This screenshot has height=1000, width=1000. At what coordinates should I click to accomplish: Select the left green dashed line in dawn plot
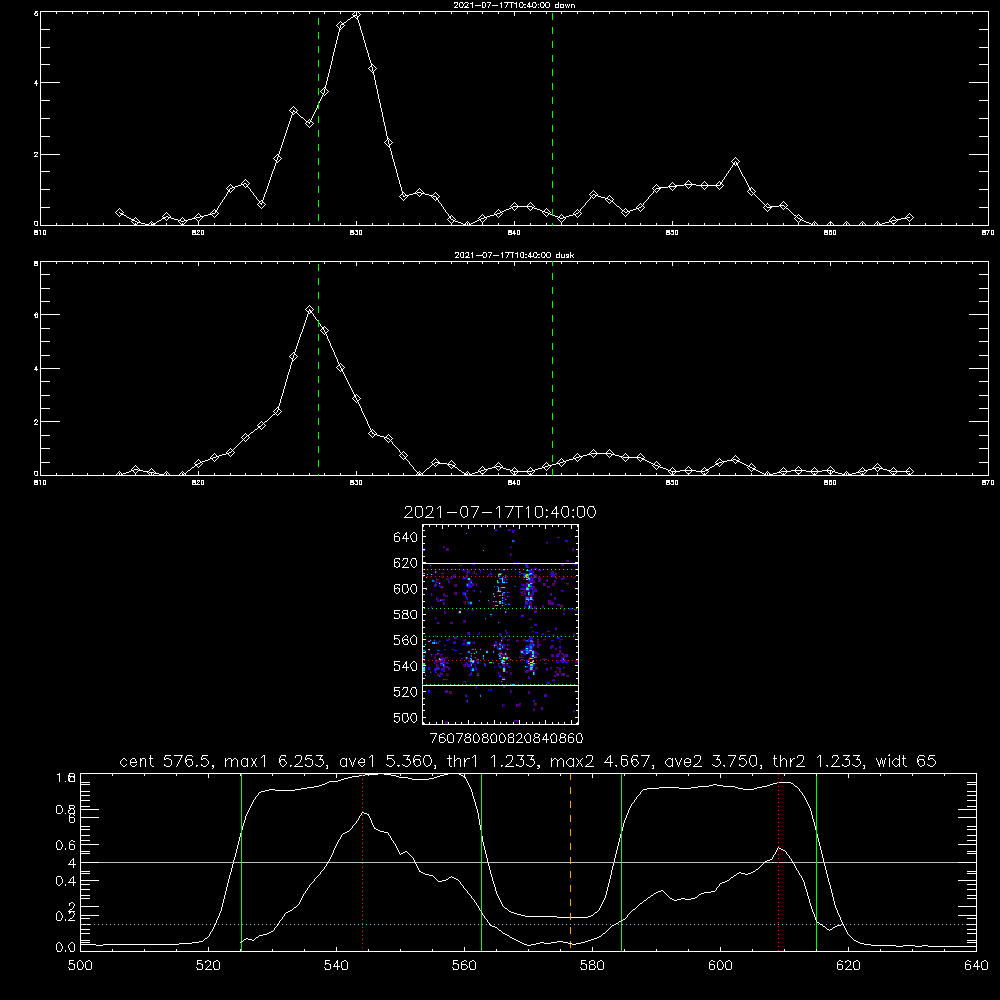coord(318,119)
